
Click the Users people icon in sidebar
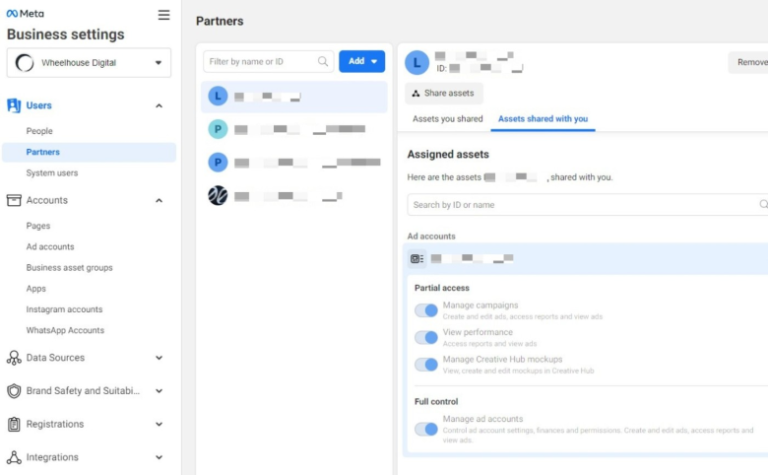coord(14,105)
